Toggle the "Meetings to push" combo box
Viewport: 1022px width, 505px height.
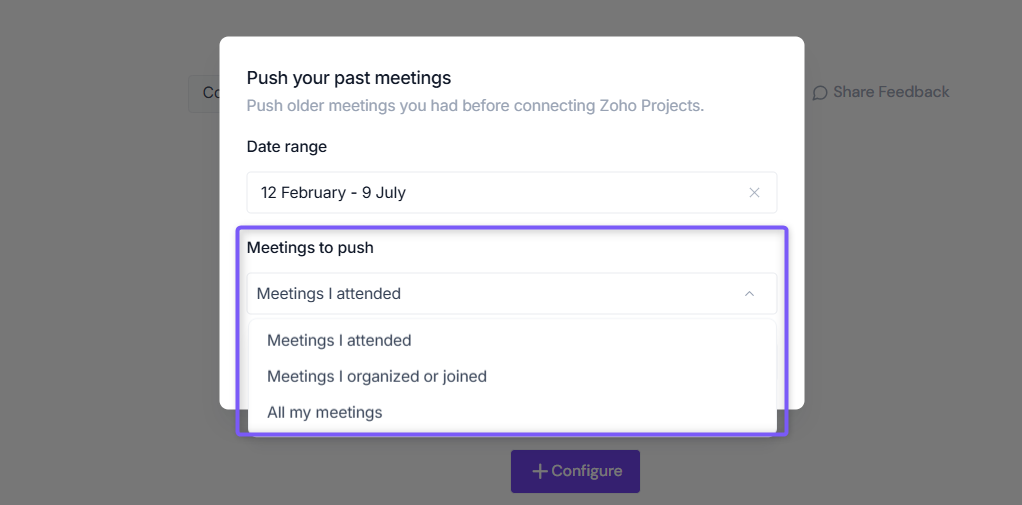tap(512, 294)
